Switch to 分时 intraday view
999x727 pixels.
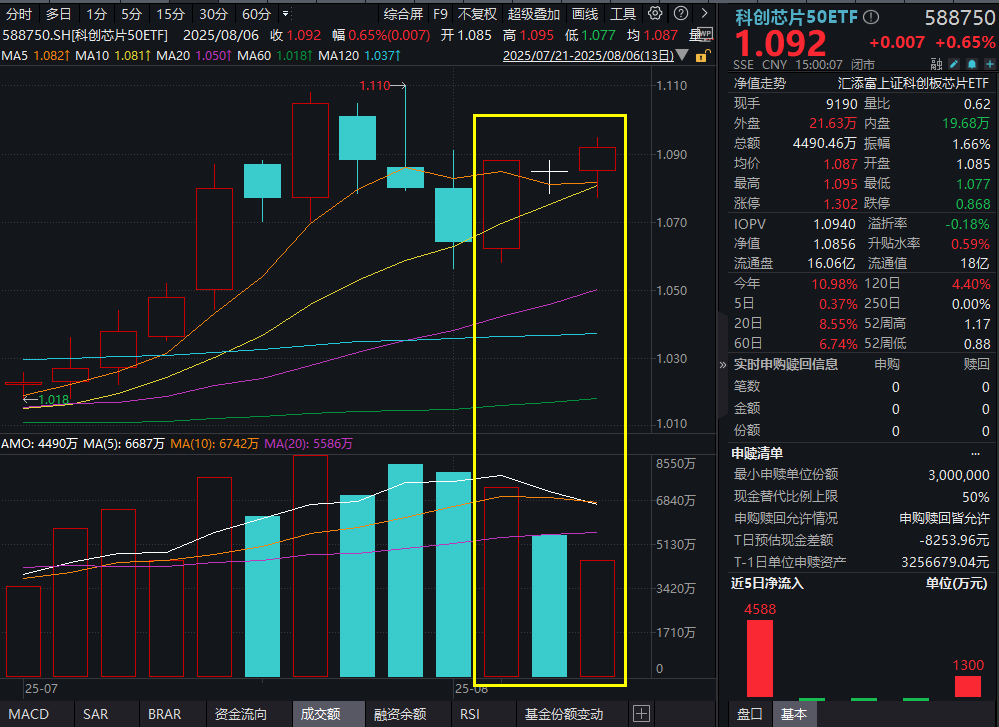click(x=17, y=13)
